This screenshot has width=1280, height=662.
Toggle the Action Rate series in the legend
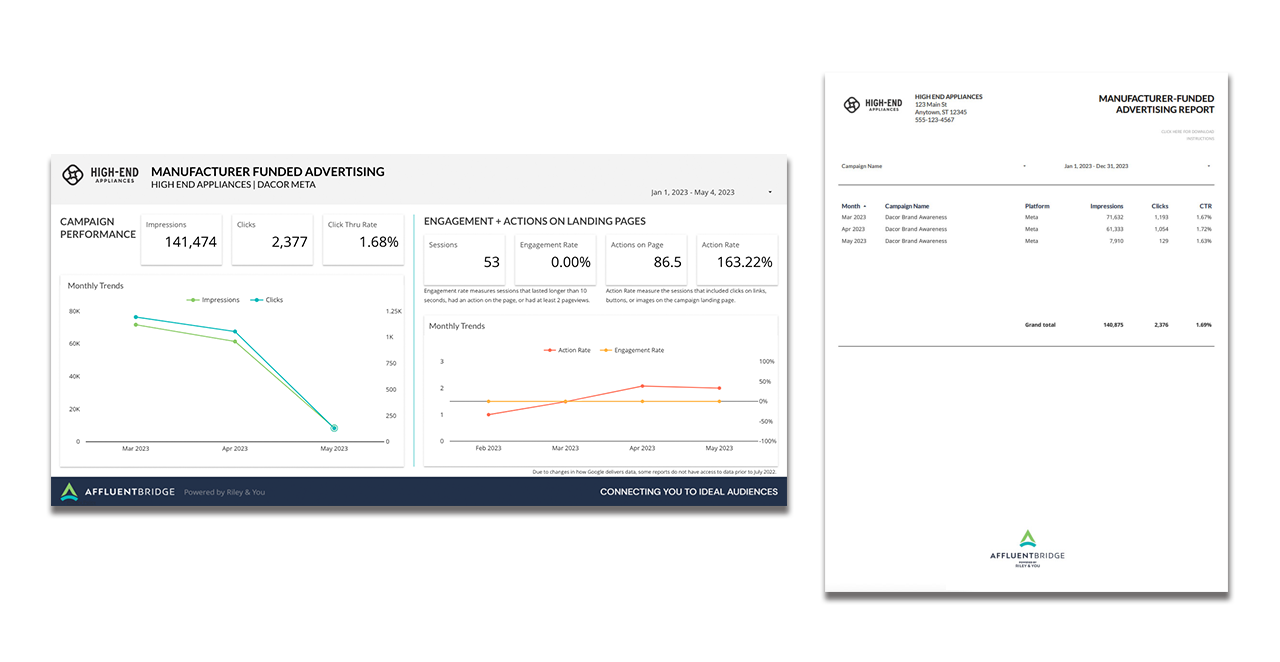tap(567, 350)
